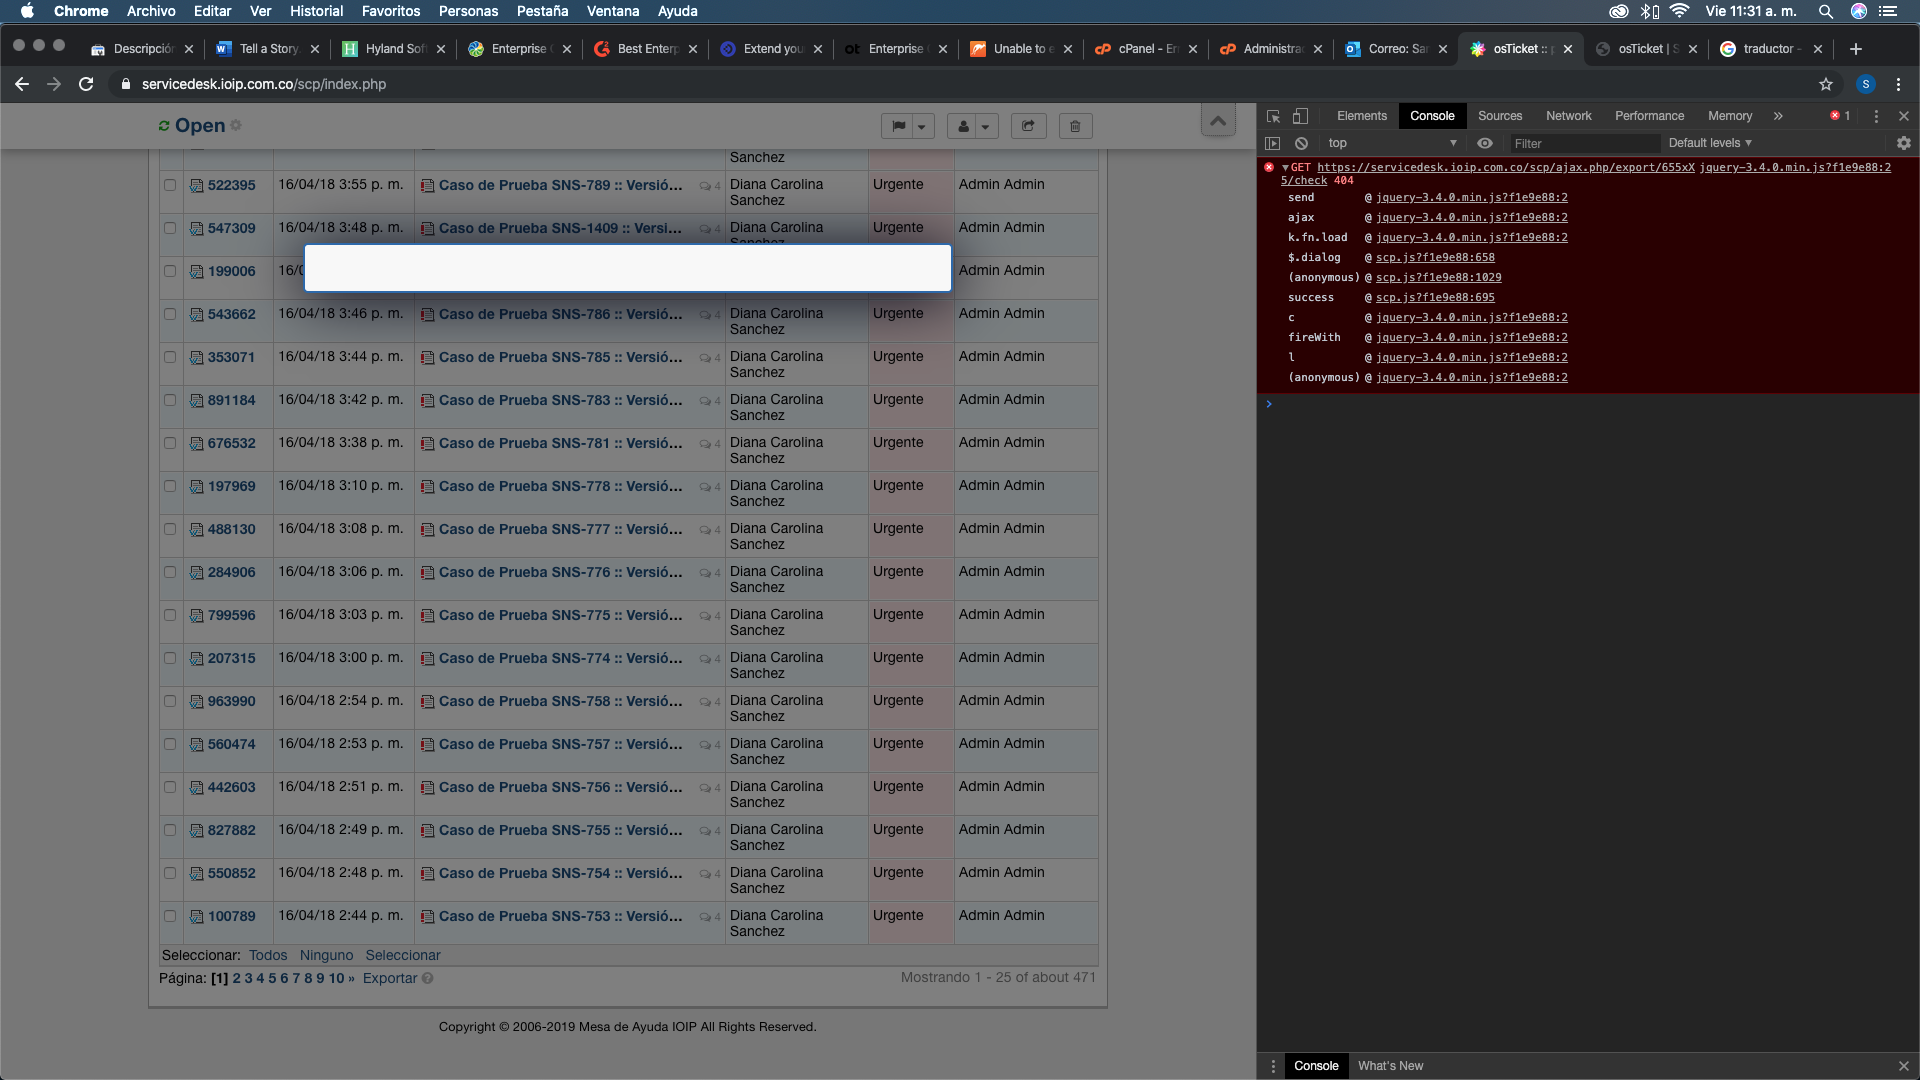Open console settings gear icon
The image size is (1920, 1080).
pos(1903,143)
